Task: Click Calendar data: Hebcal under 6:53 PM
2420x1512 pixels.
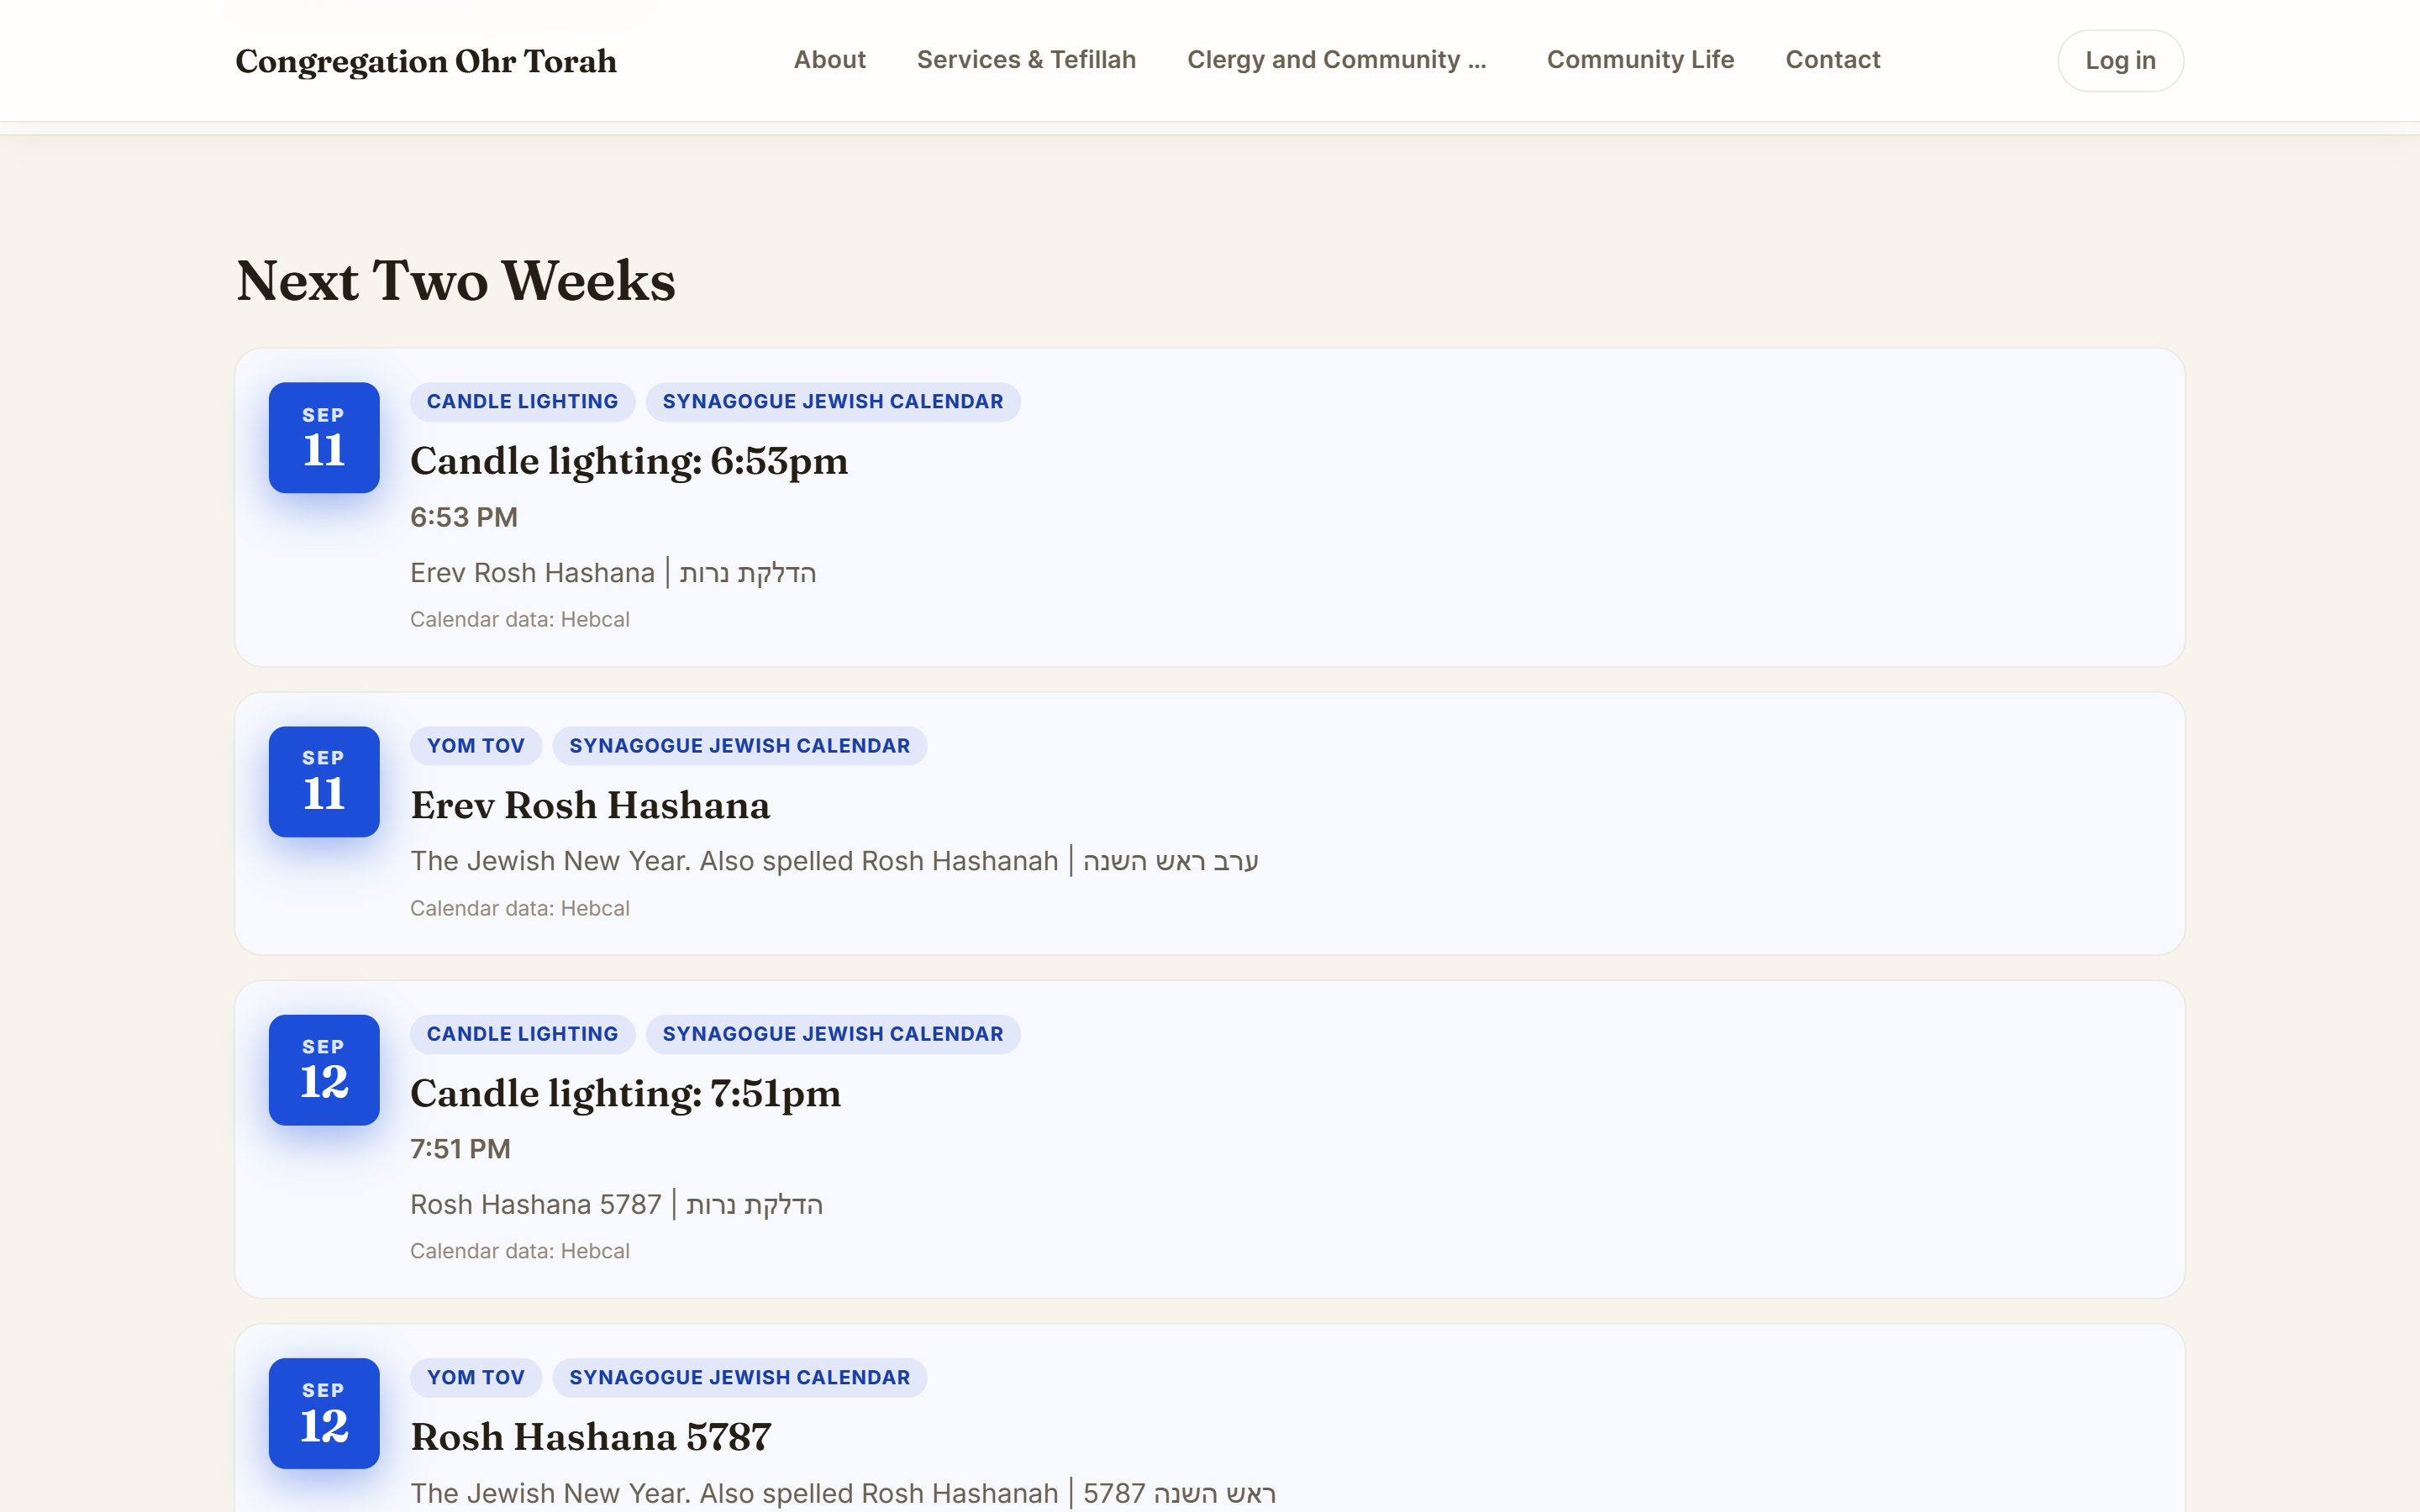Action: [x=520, y=620]
